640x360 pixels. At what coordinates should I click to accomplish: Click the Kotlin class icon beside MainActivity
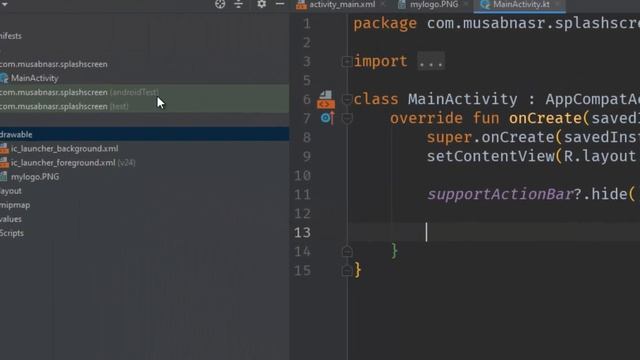(4, 78)
